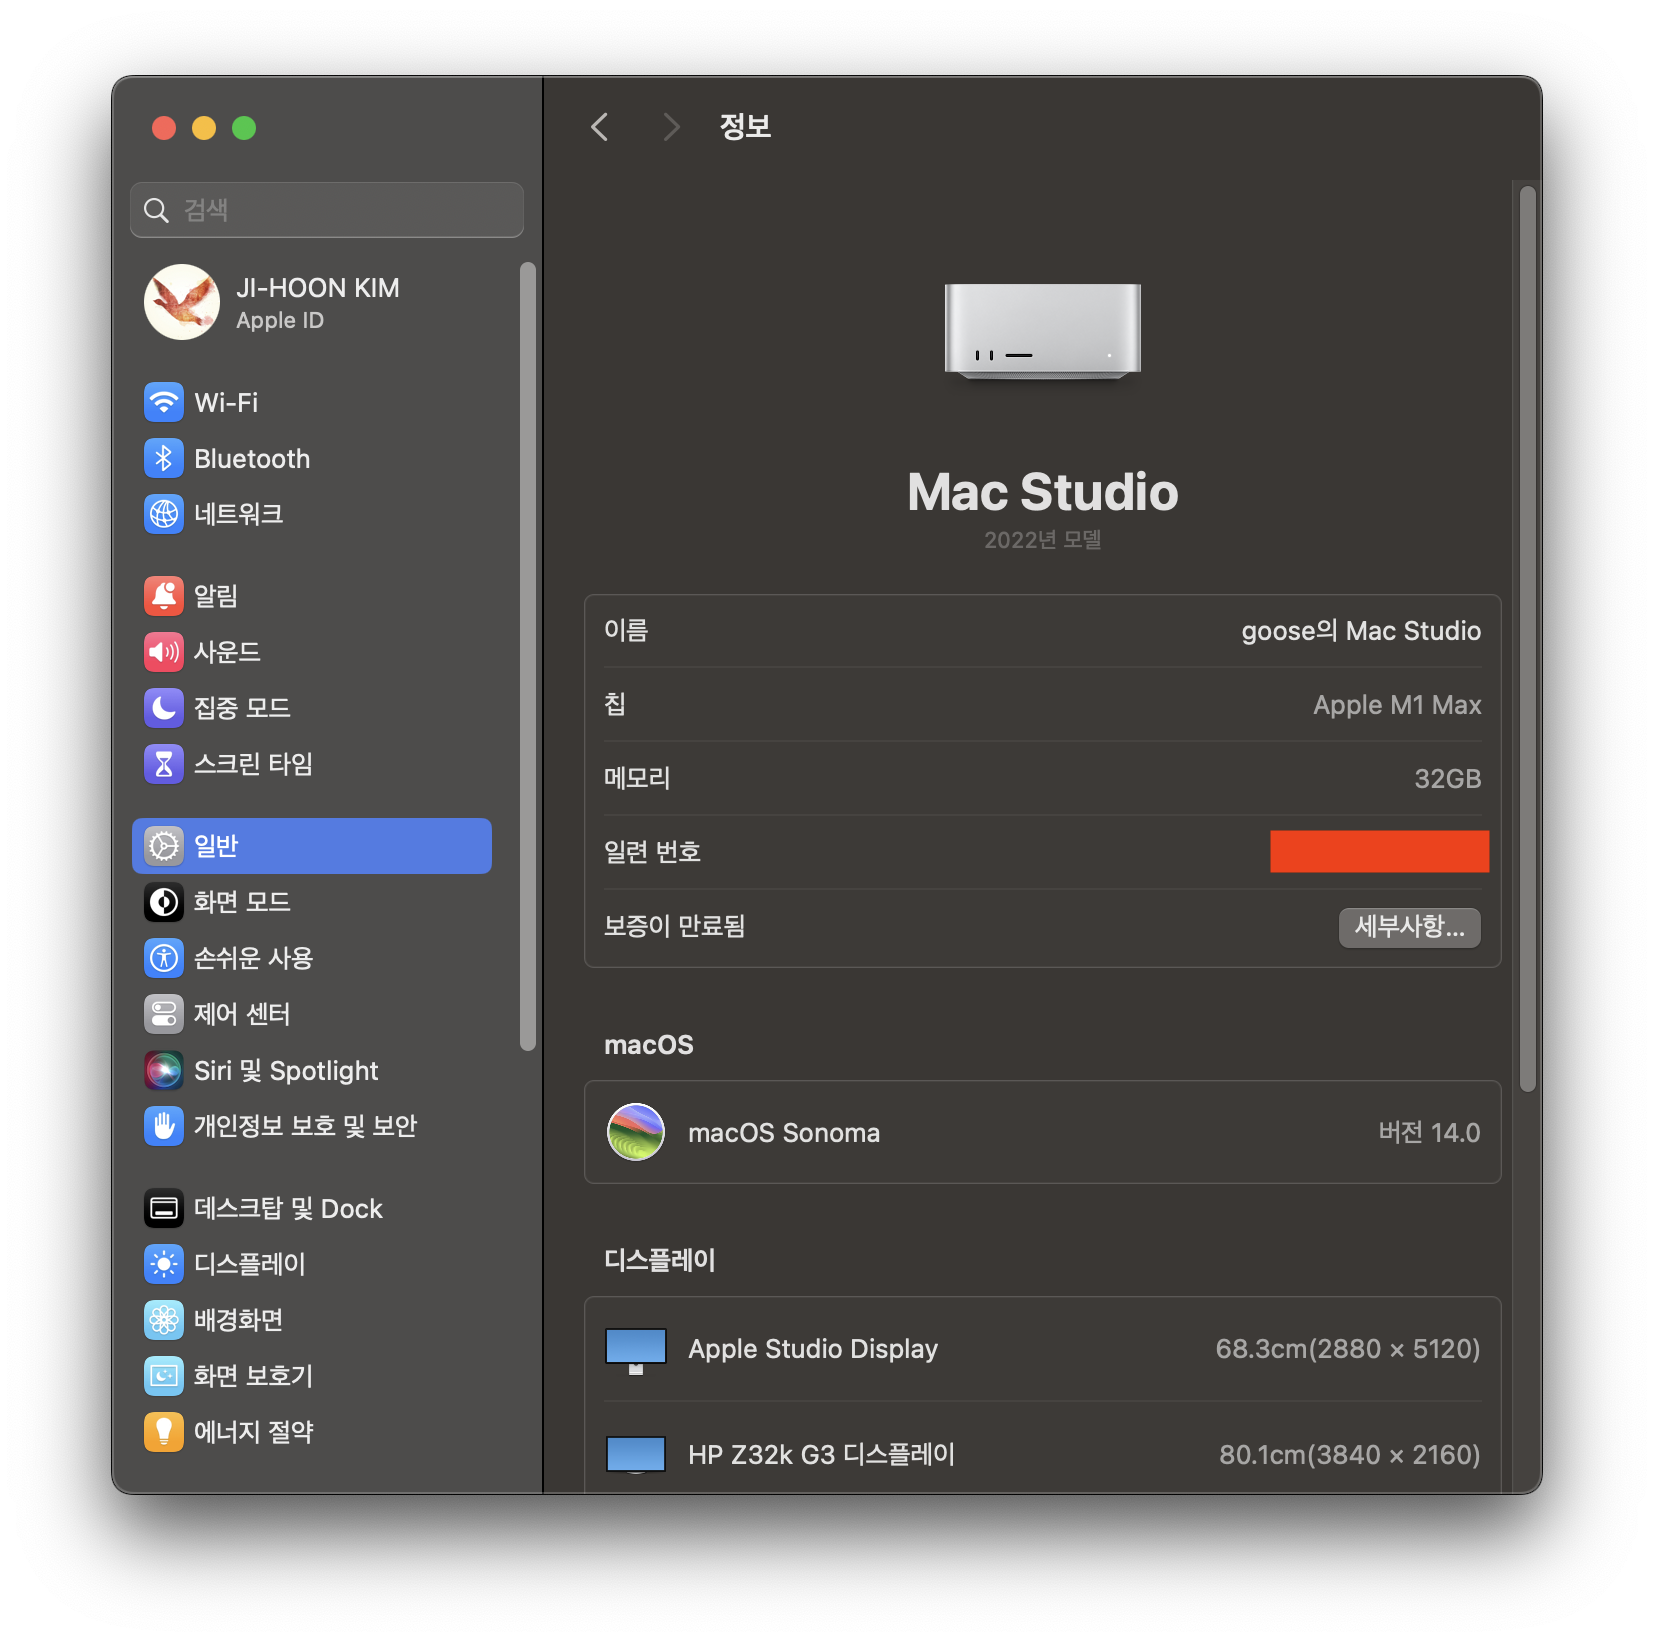This screenshot has width=1654, height=1642.
Task: Click the sidebar vertical scrollbar
Action: 528,656
